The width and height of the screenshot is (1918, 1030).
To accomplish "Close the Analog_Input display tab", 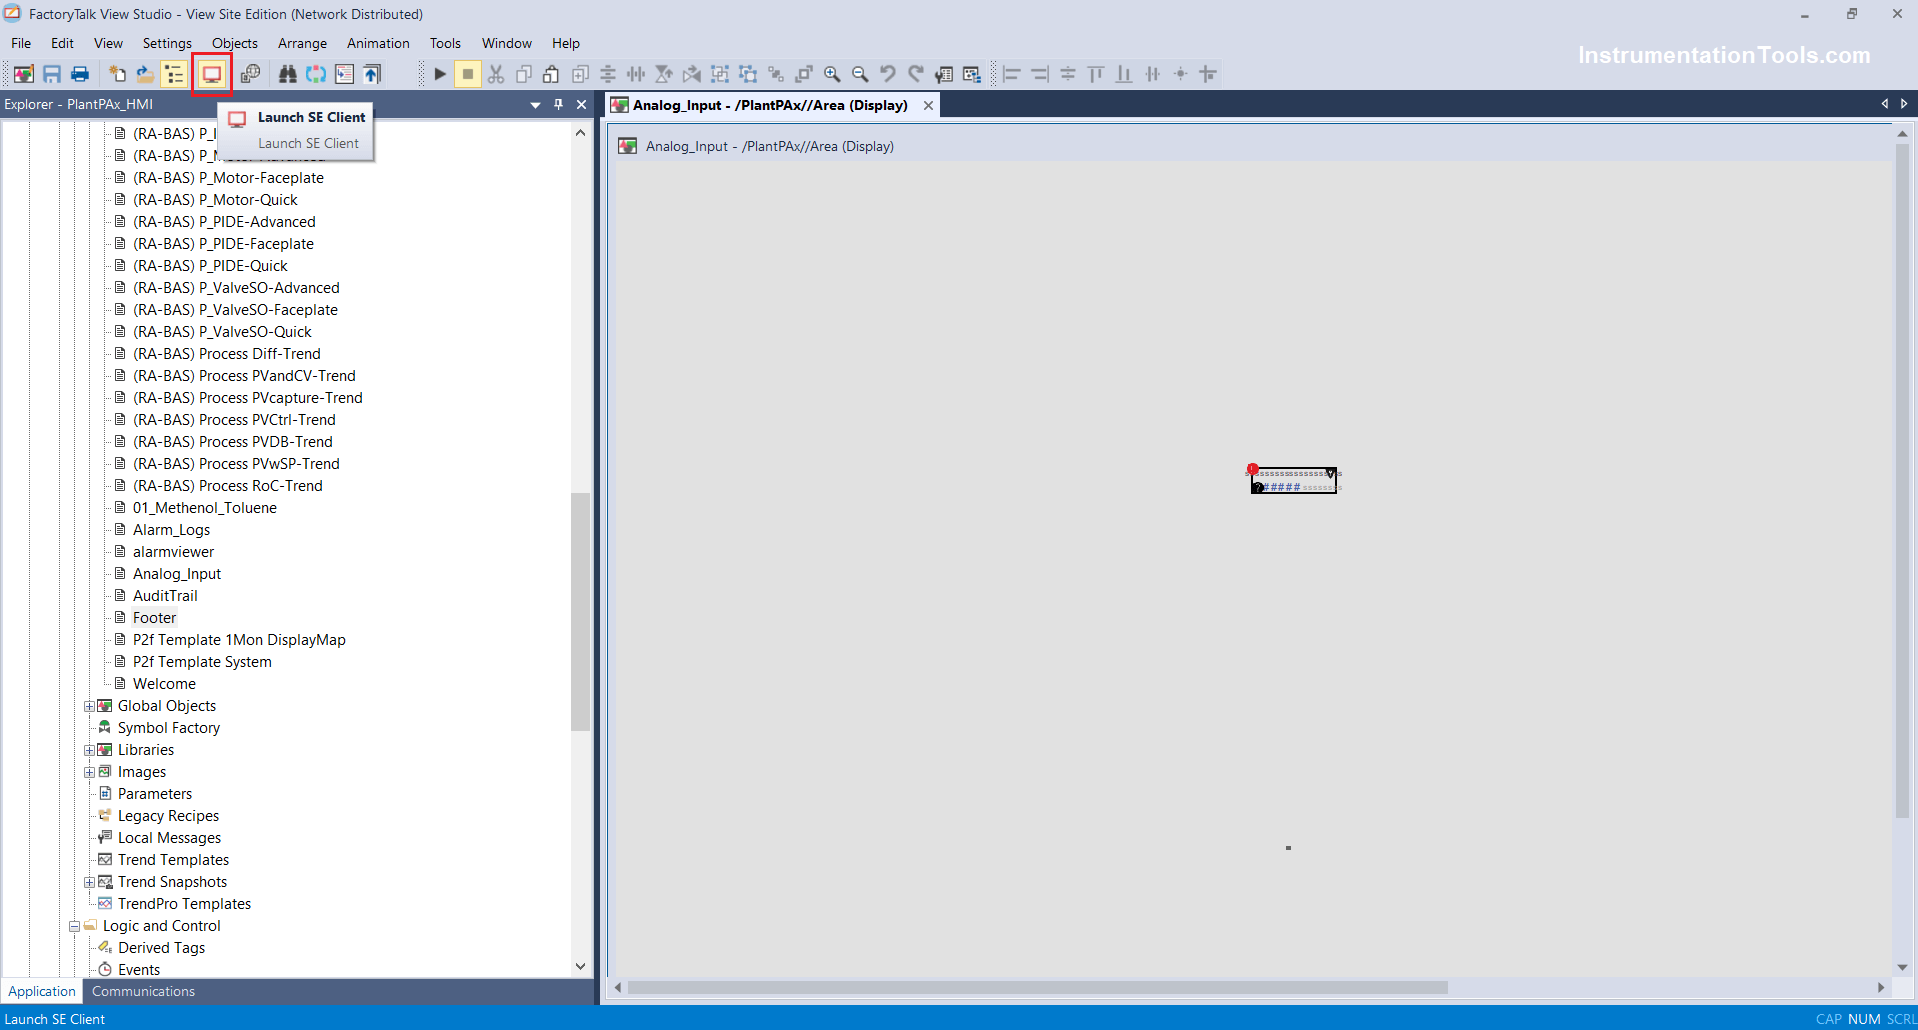I will click(x=928, y=105).
